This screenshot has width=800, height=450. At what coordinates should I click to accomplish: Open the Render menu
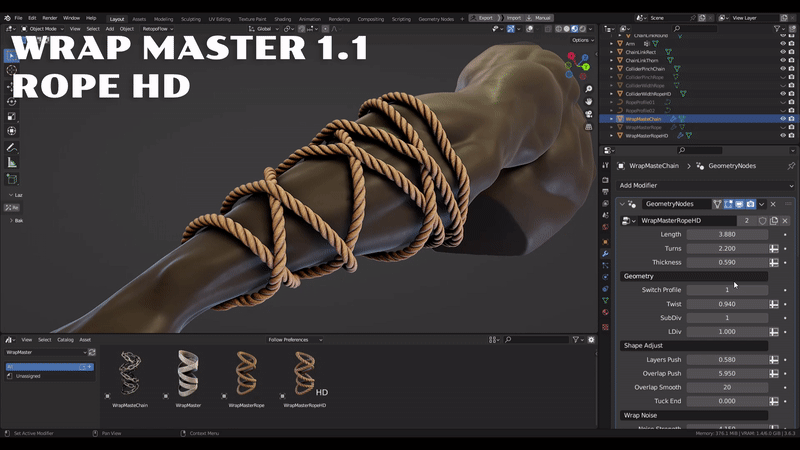coord(49,18)
